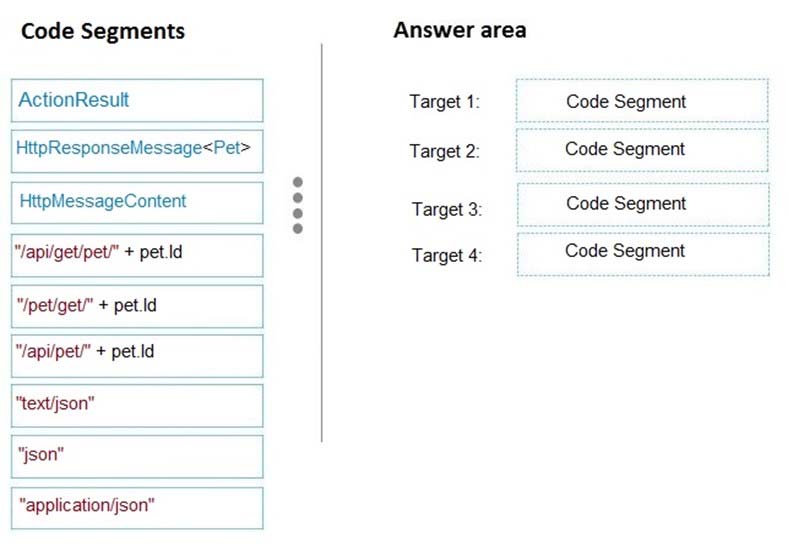Select the "/api/get/pet/" + pet.Id segment
This screenshot has height=550, width=788.
137,255
